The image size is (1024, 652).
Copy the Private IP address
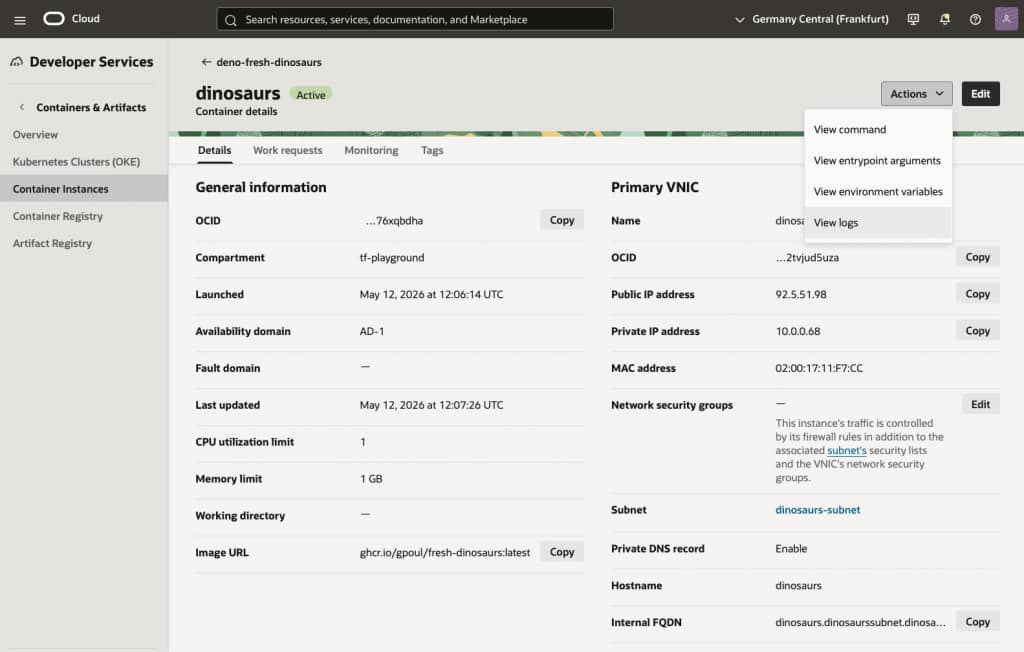[x=978, y=331]
